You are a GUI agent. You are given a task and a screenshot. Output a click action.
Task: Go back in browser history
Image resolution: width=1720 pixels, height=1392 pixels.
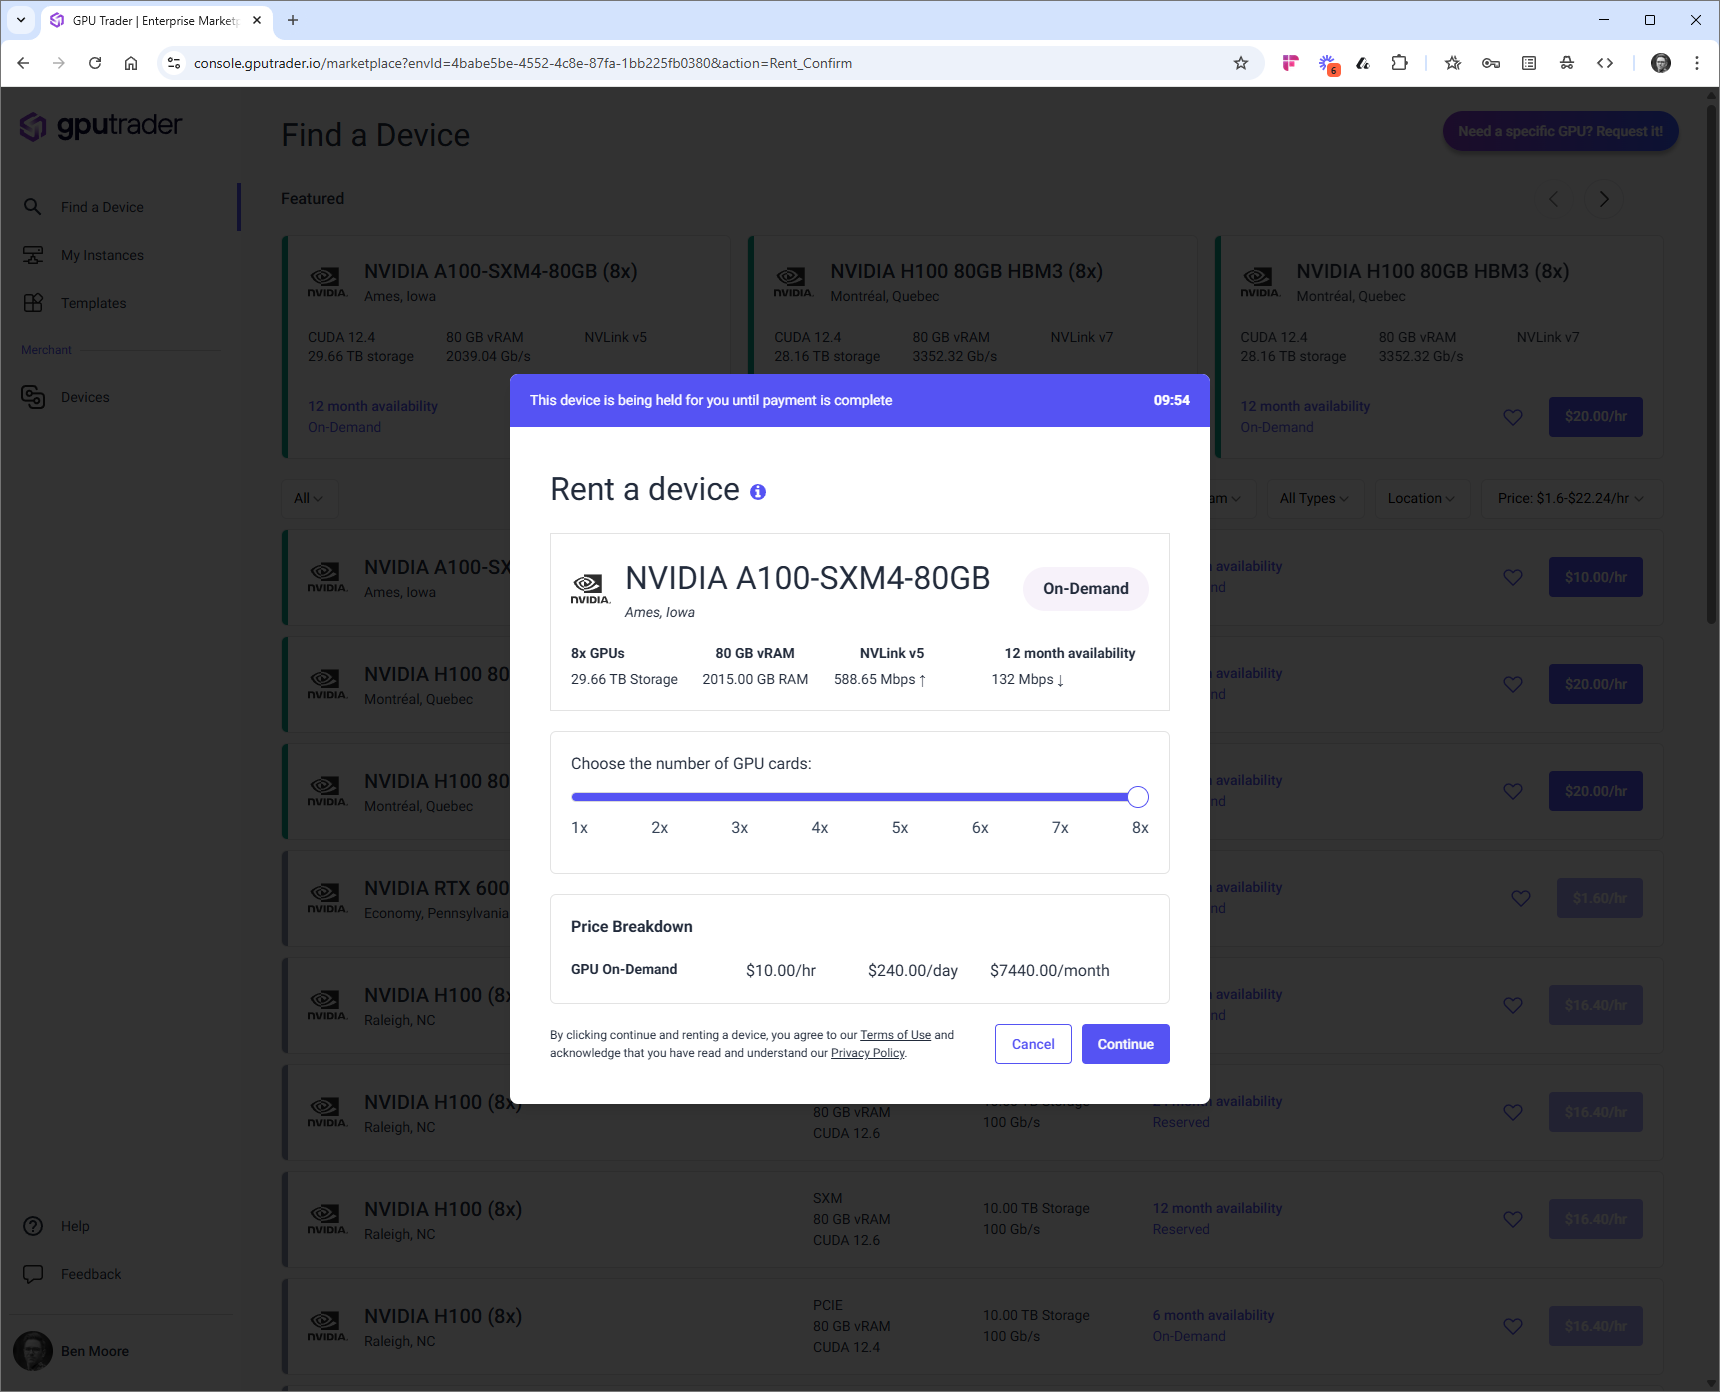coord(23,63)
